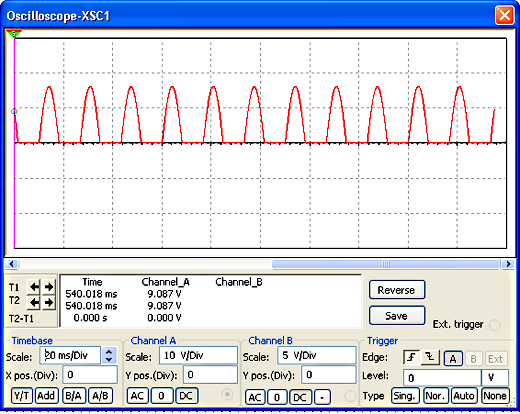This screenshot has height=414, width=520.
Task: Step the Timebase scale spinner arrows
Action: pyautogui.click(x=109, y=355)
